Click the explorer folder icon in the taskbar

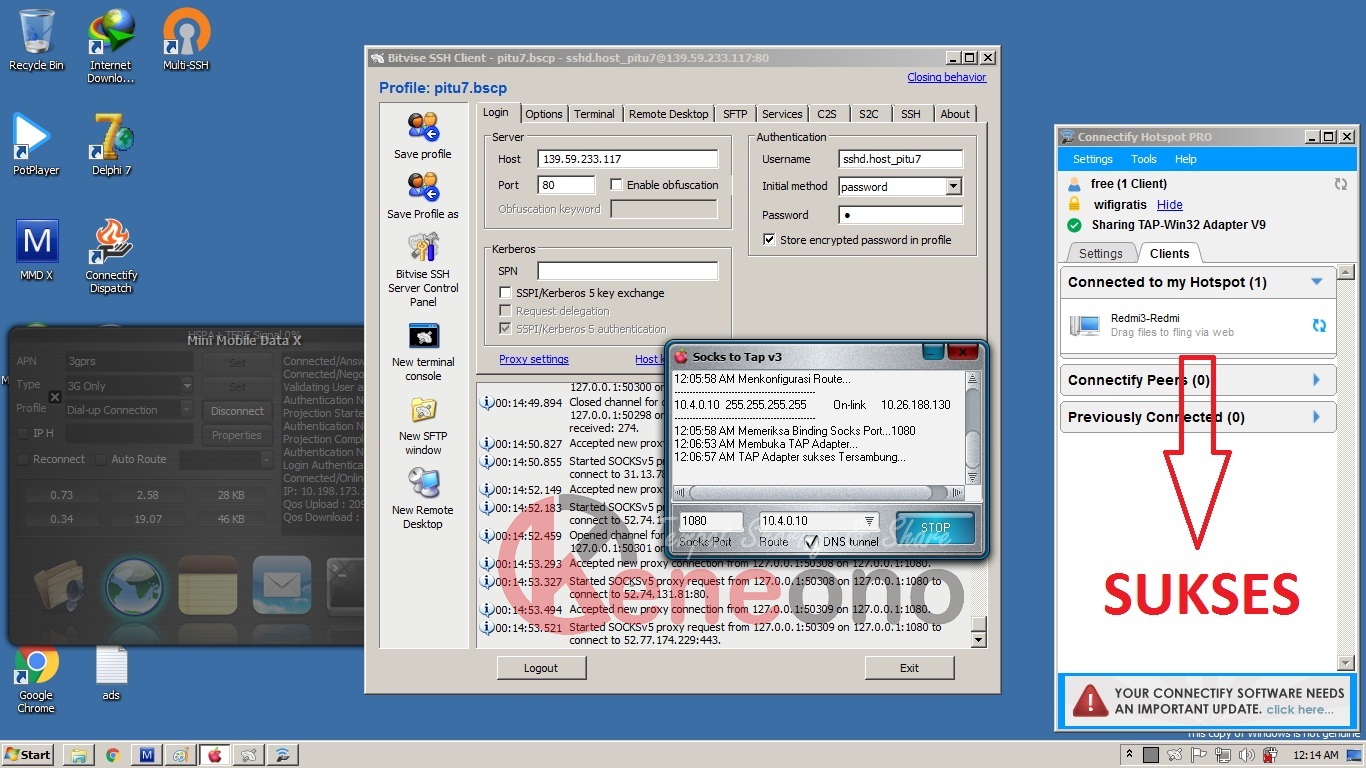coord(78,755)
